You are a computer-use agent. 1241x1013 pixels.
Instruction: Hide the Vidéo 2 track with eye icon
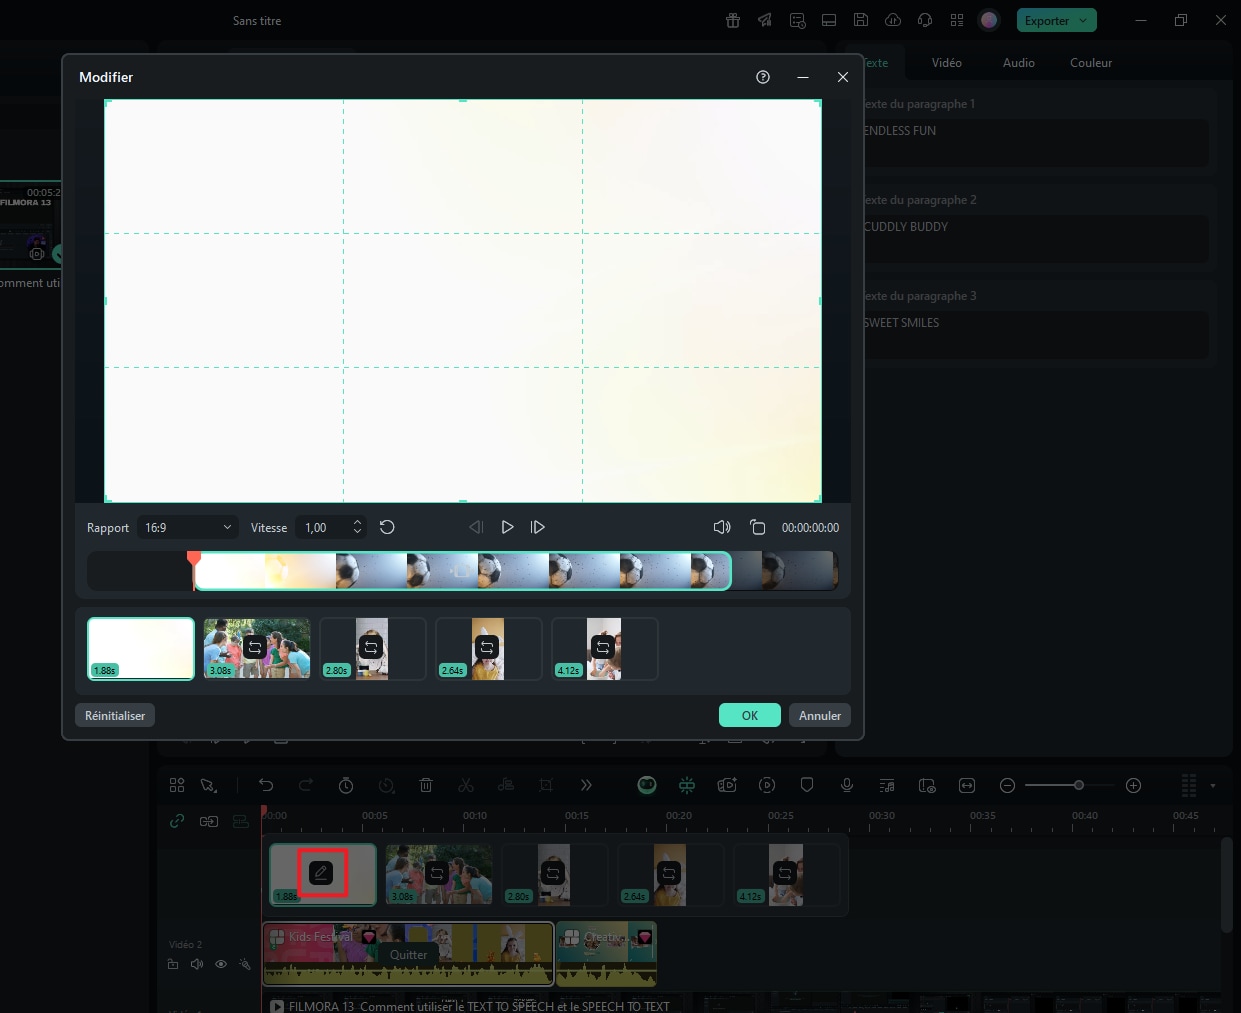pos(221,964)
